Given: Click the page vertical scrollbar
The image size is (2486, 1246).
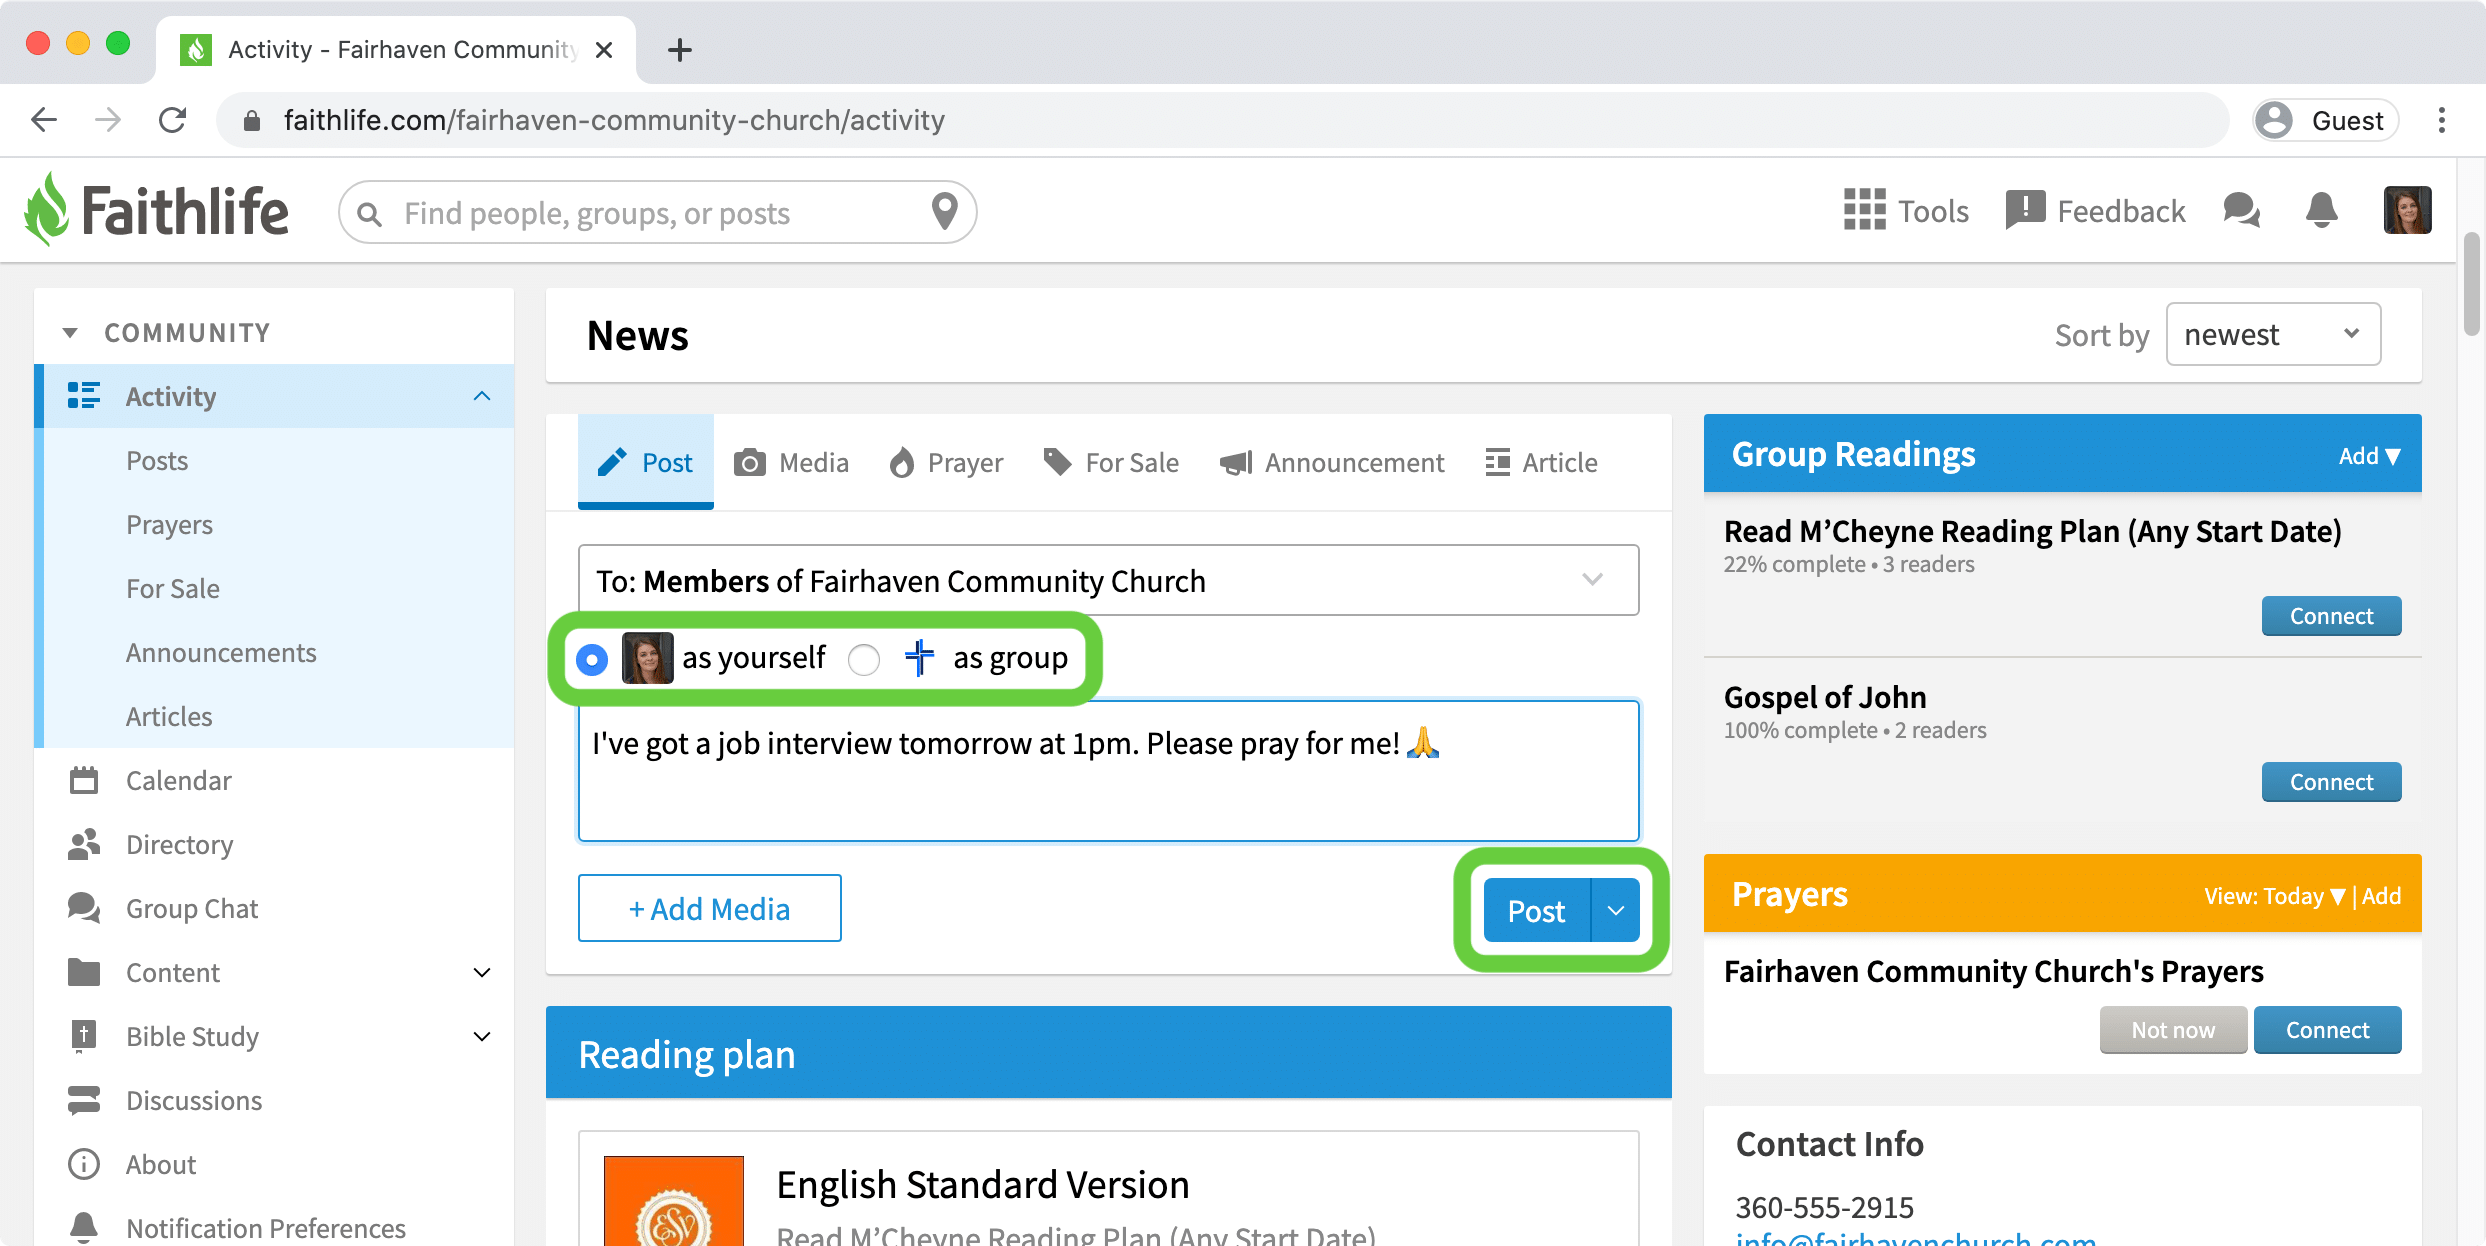Looking at the screenshot, I should 2471,284.
